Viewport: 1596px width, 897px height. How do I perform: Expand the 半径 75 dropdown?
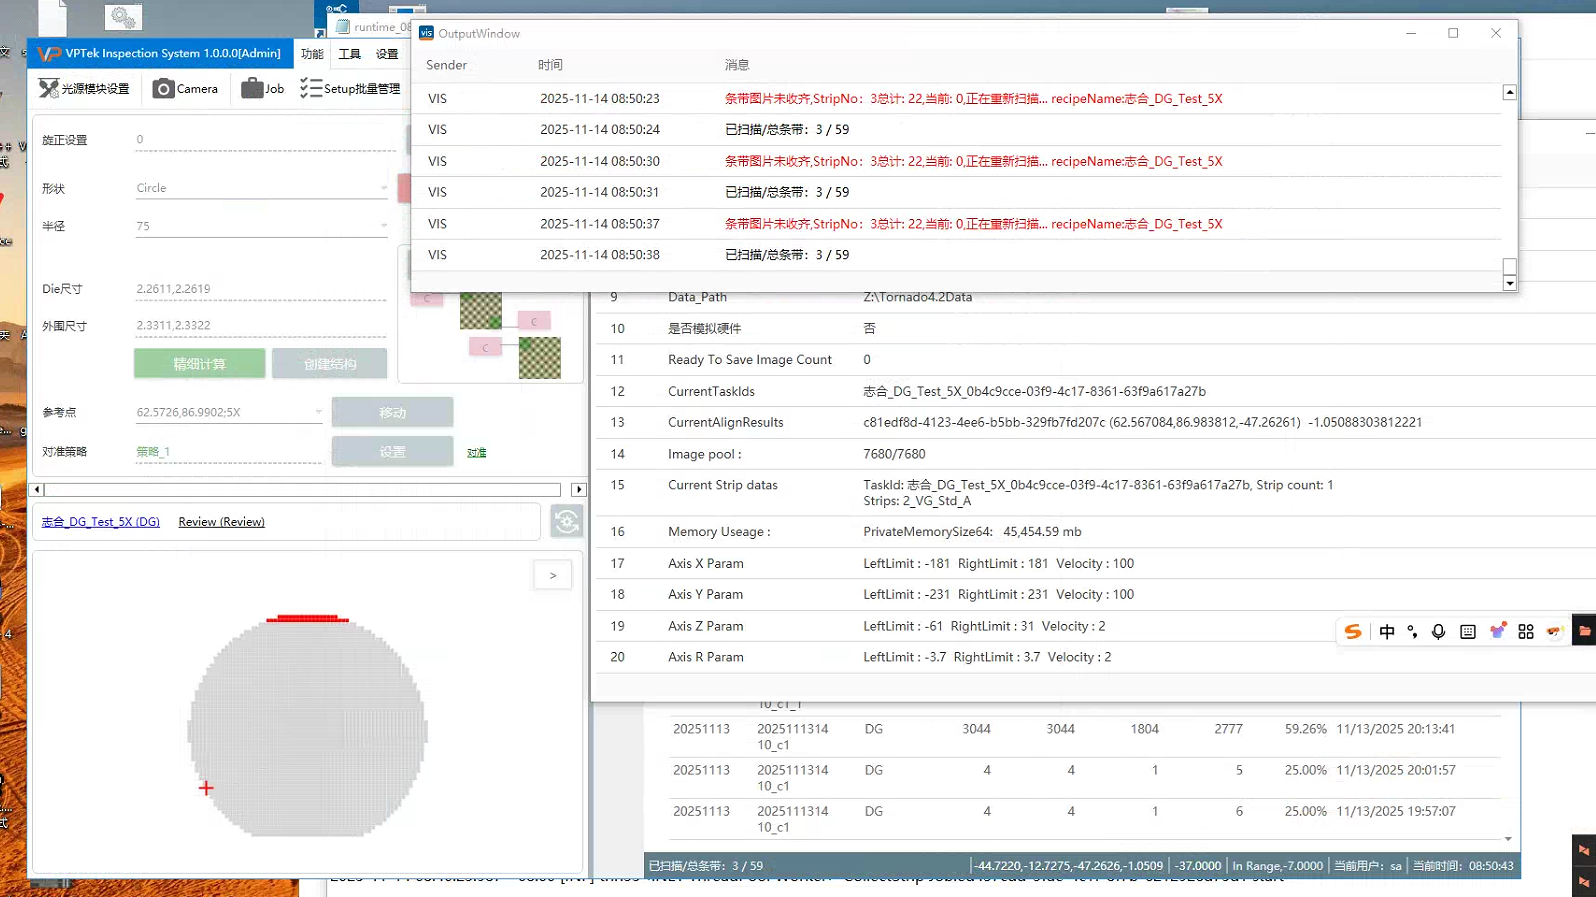click(383, 226)
